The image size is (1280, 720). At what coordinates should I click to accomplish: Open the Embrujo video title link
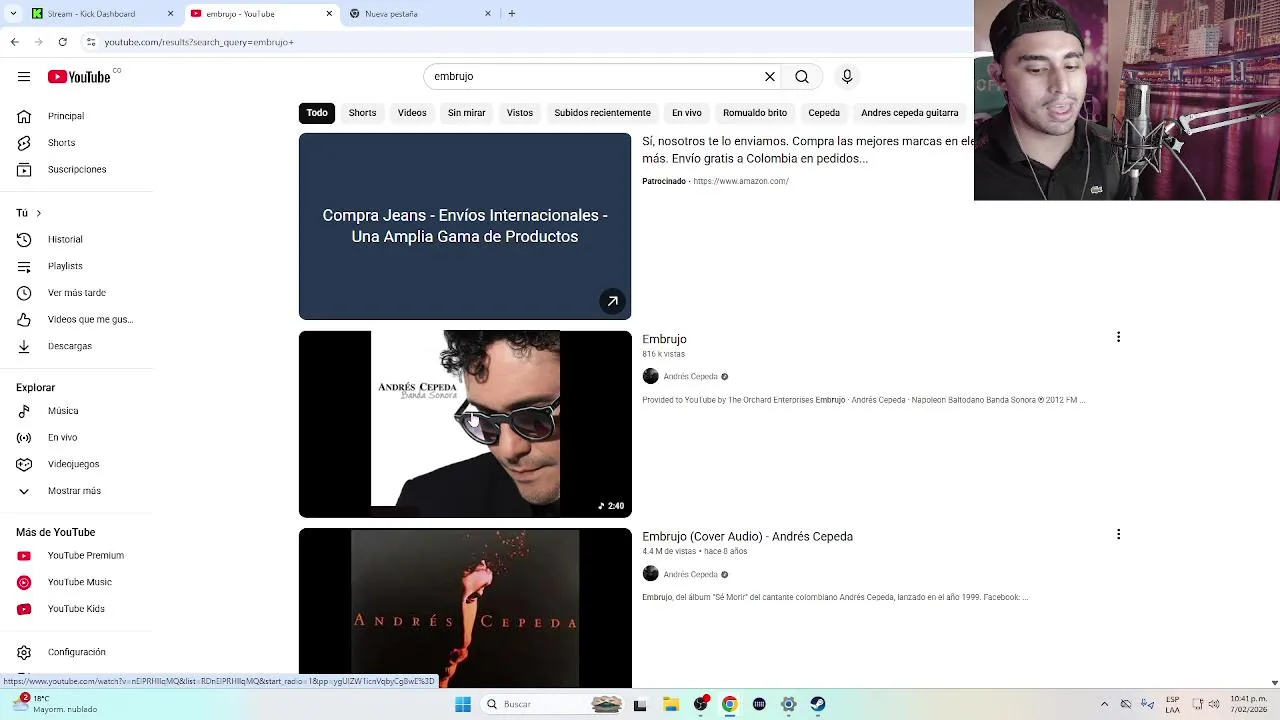pyautogui.click(x=664, y=339)
